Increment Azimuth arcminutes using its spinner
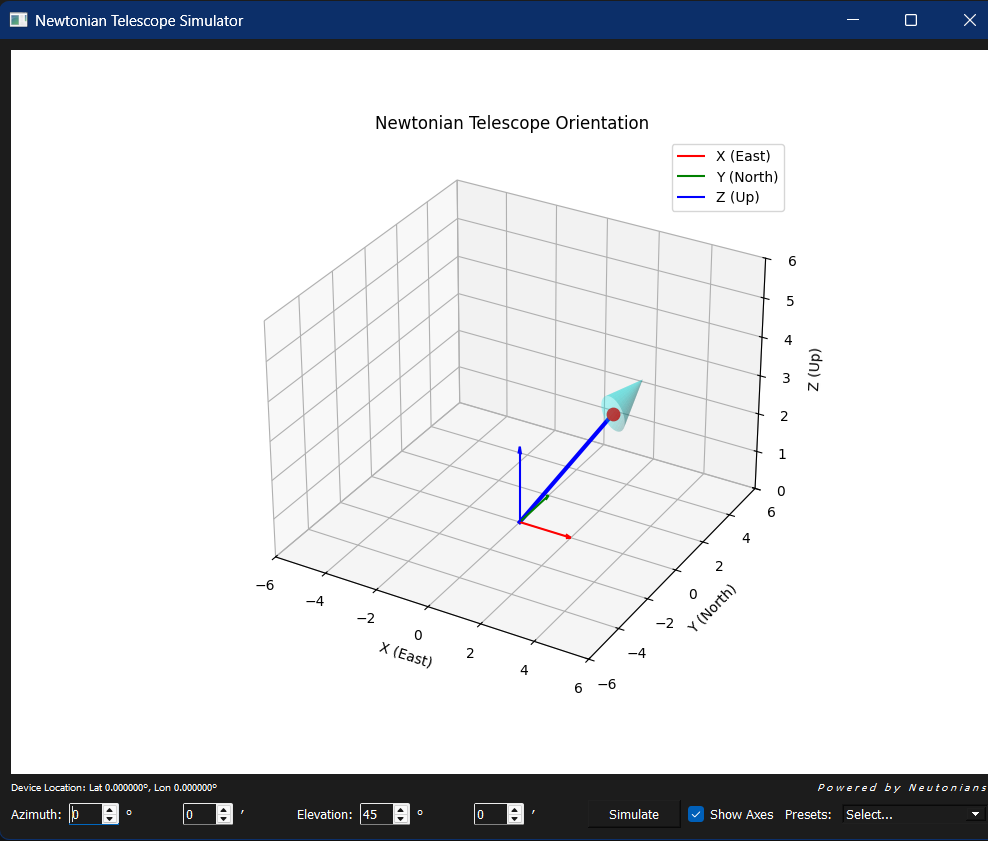The image size is (988, 841). (x=224, y=809)
